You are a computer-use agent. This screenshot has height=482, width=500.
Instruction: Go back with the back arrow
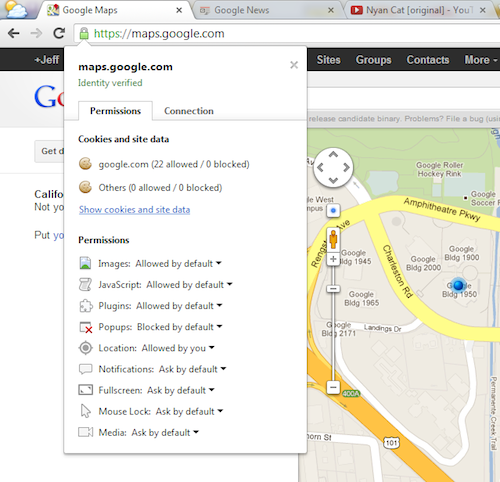14,33
